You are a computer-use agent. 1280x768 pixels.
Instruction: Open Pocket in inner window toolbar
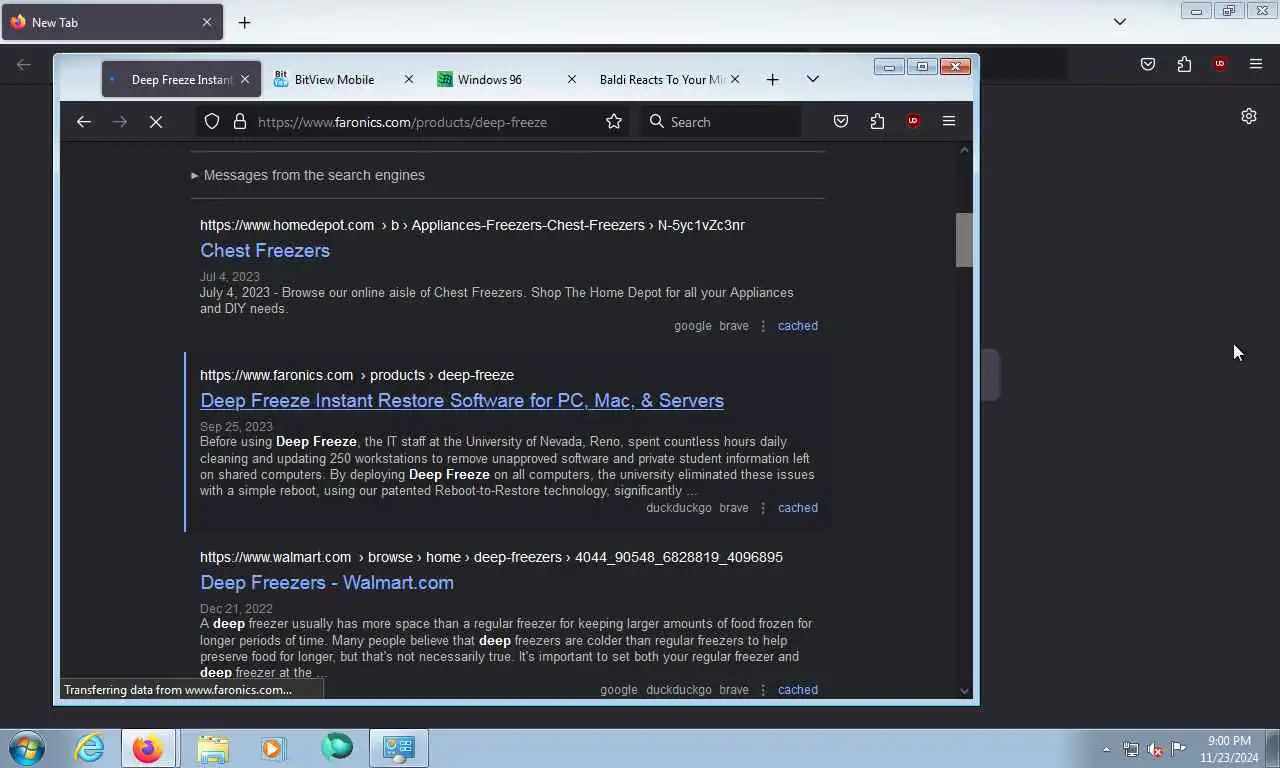841,122
